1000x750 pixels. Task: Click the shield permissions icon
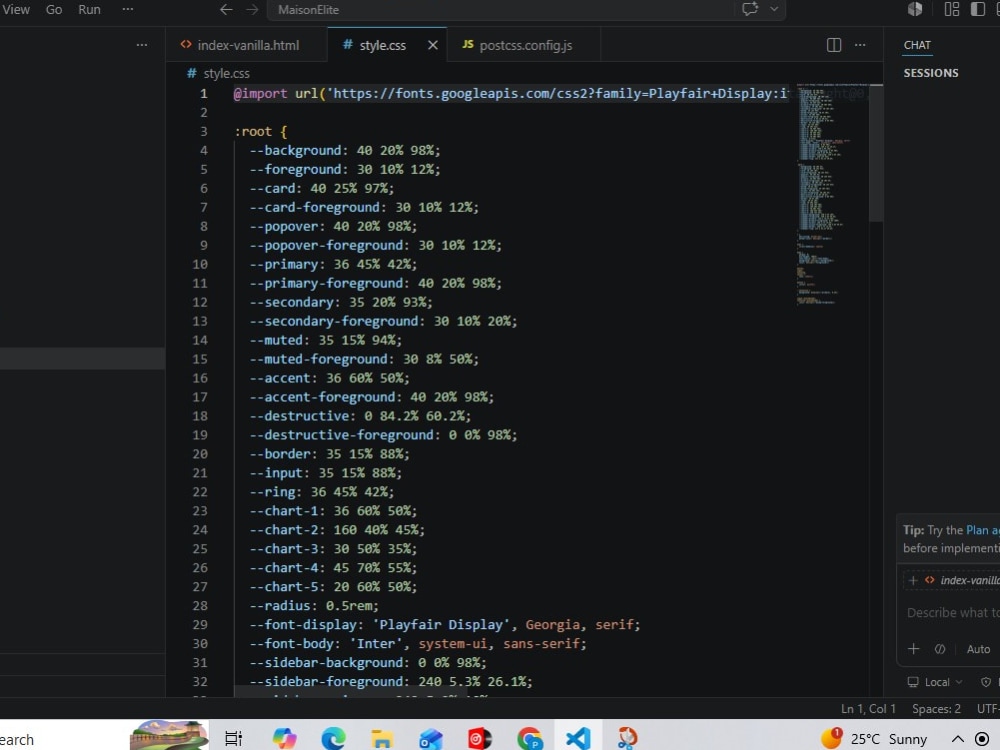pyautogui.click(x=986, y=682)
